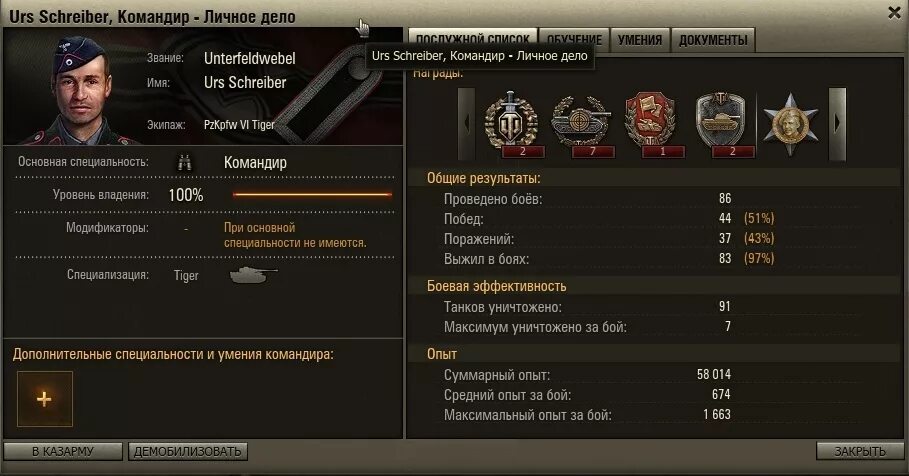Image resolution: width=909 pixels, height=476 pixels.
Task: Add a new commander skill with plus
Action: pyautogui.click(x=45, y=399)
